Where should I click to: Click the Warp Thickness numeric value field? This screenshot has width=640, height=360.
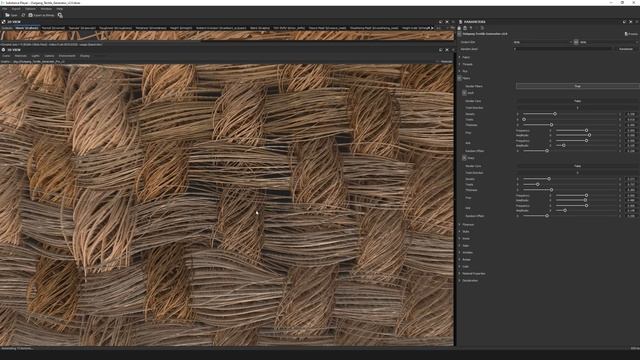pos(631,190)
